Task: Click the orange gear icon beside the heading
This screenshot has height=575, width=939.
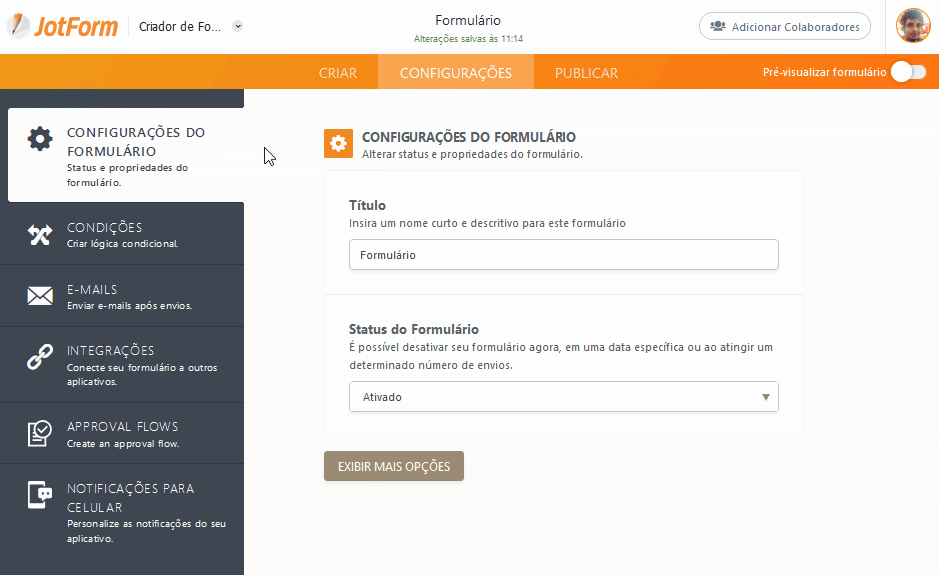Action: (338, 144)
